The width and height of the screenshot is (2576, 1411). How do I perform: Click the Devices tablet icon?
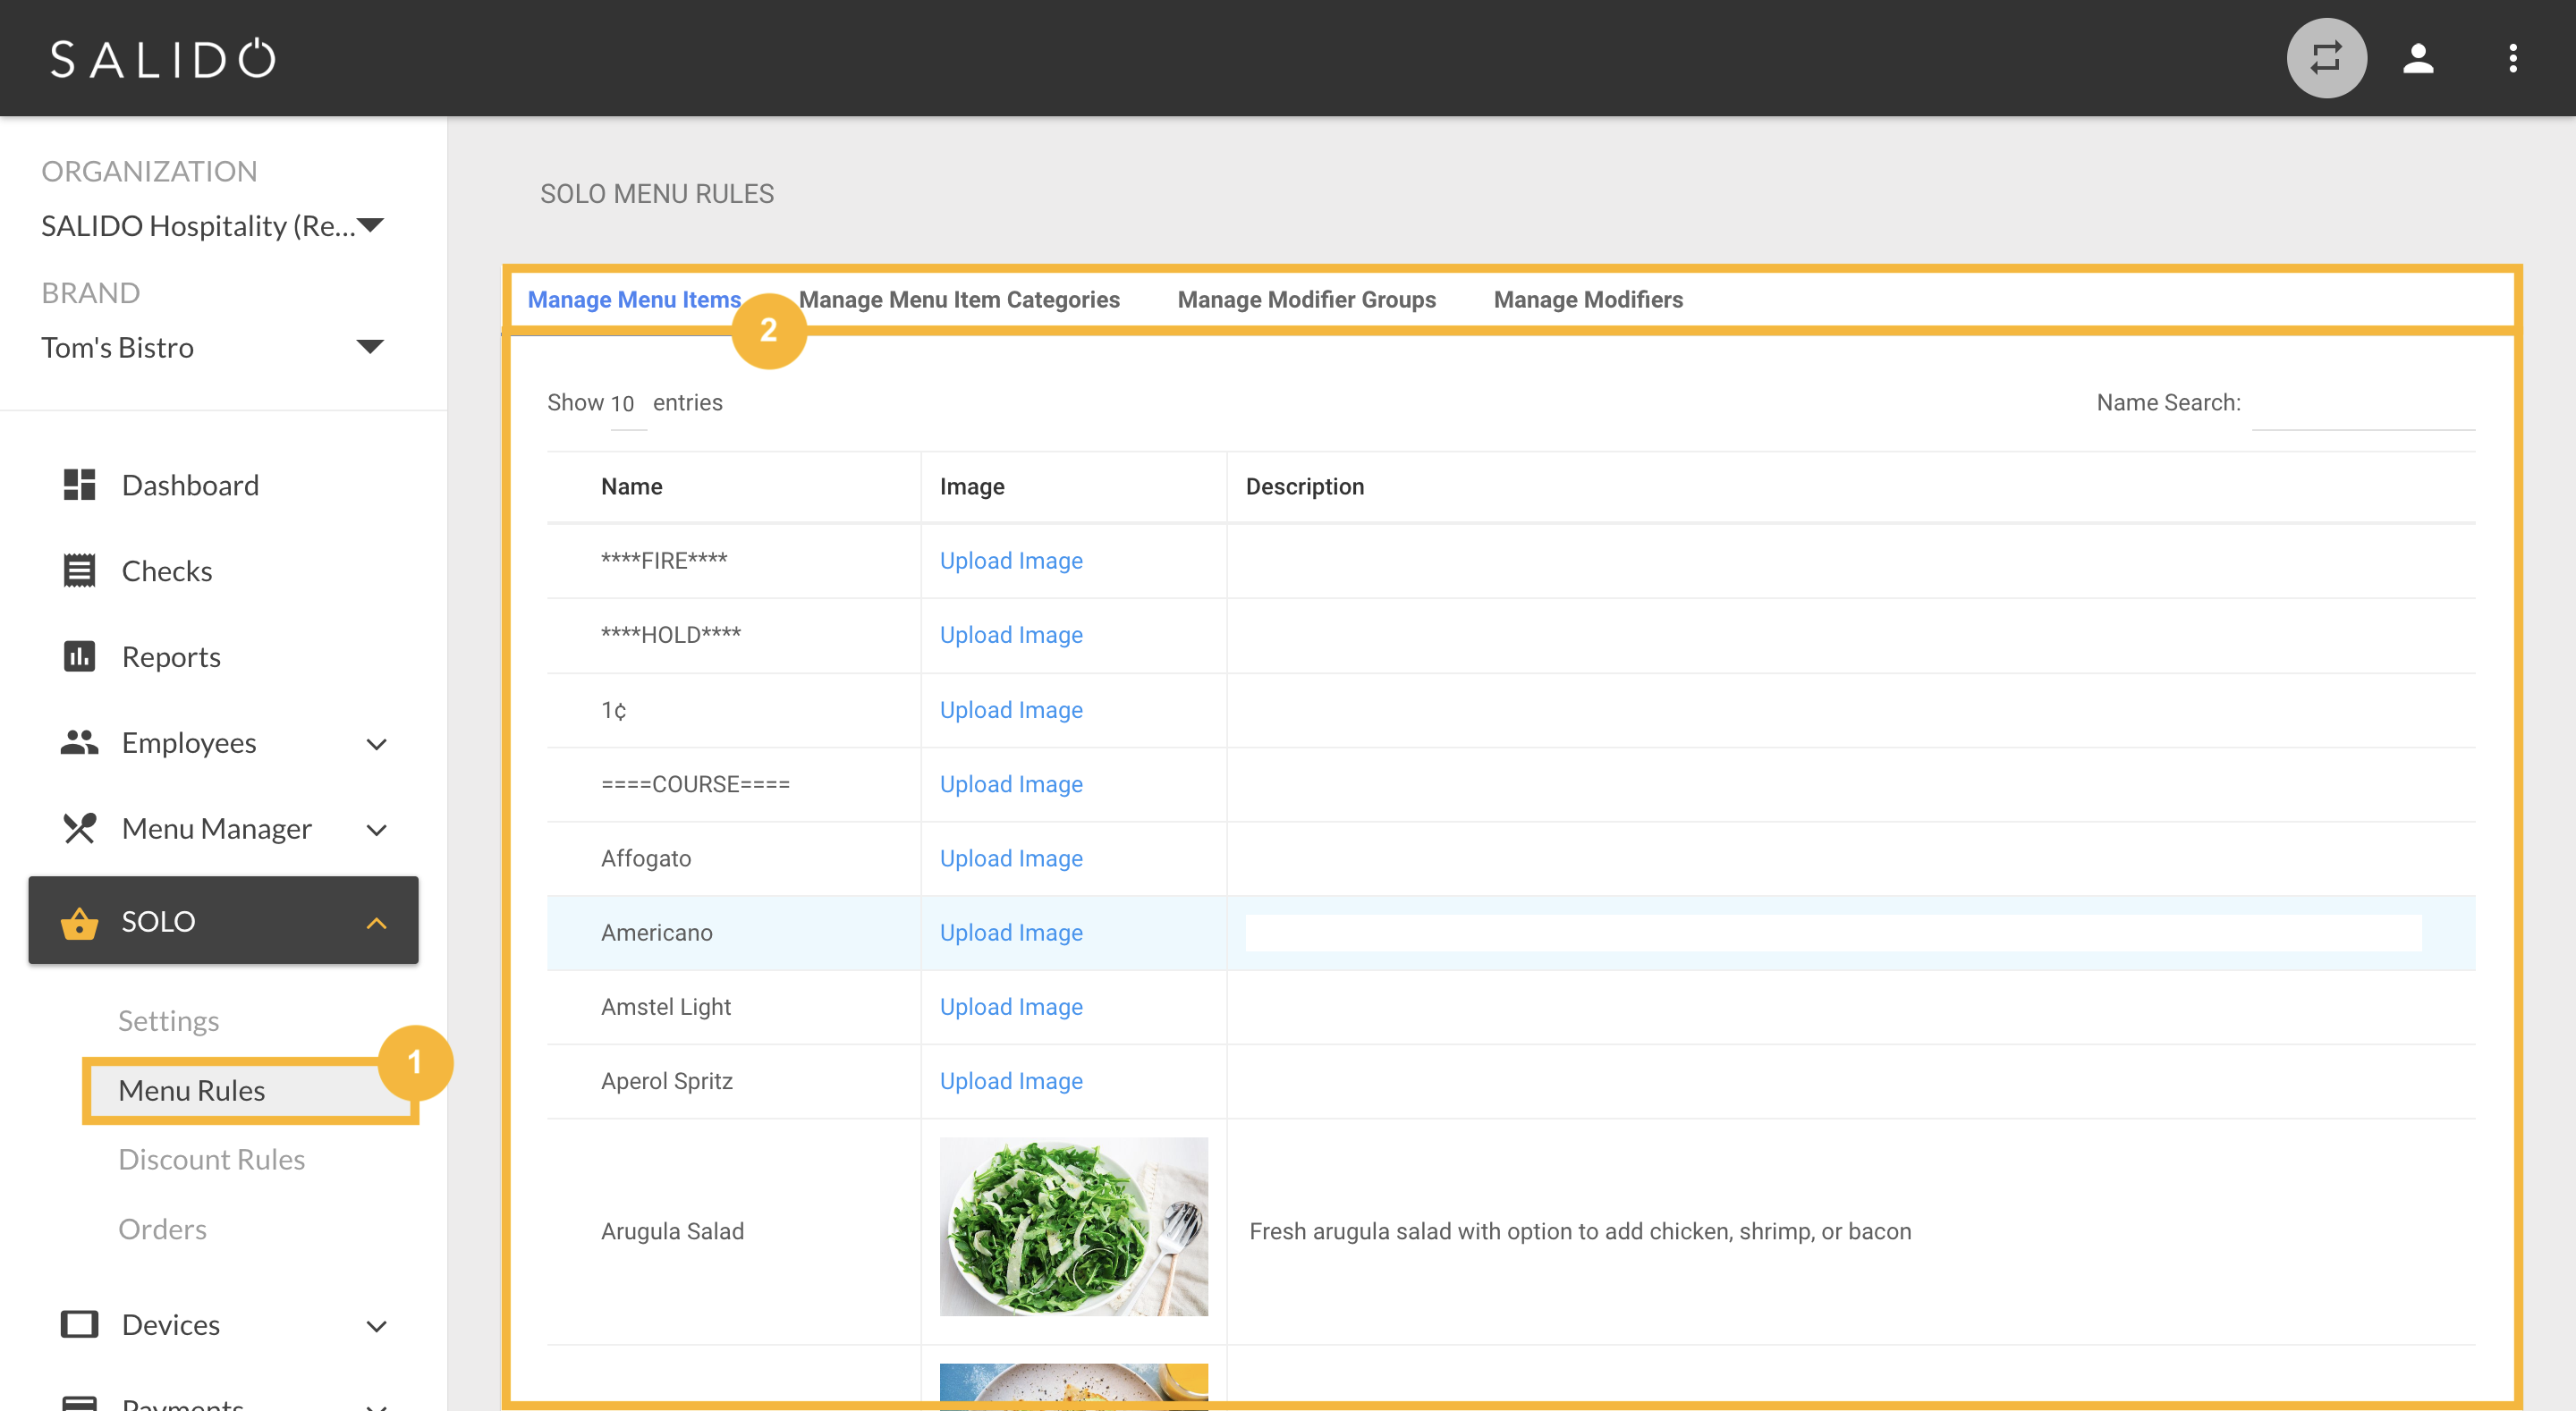[x=79, y=1325]
